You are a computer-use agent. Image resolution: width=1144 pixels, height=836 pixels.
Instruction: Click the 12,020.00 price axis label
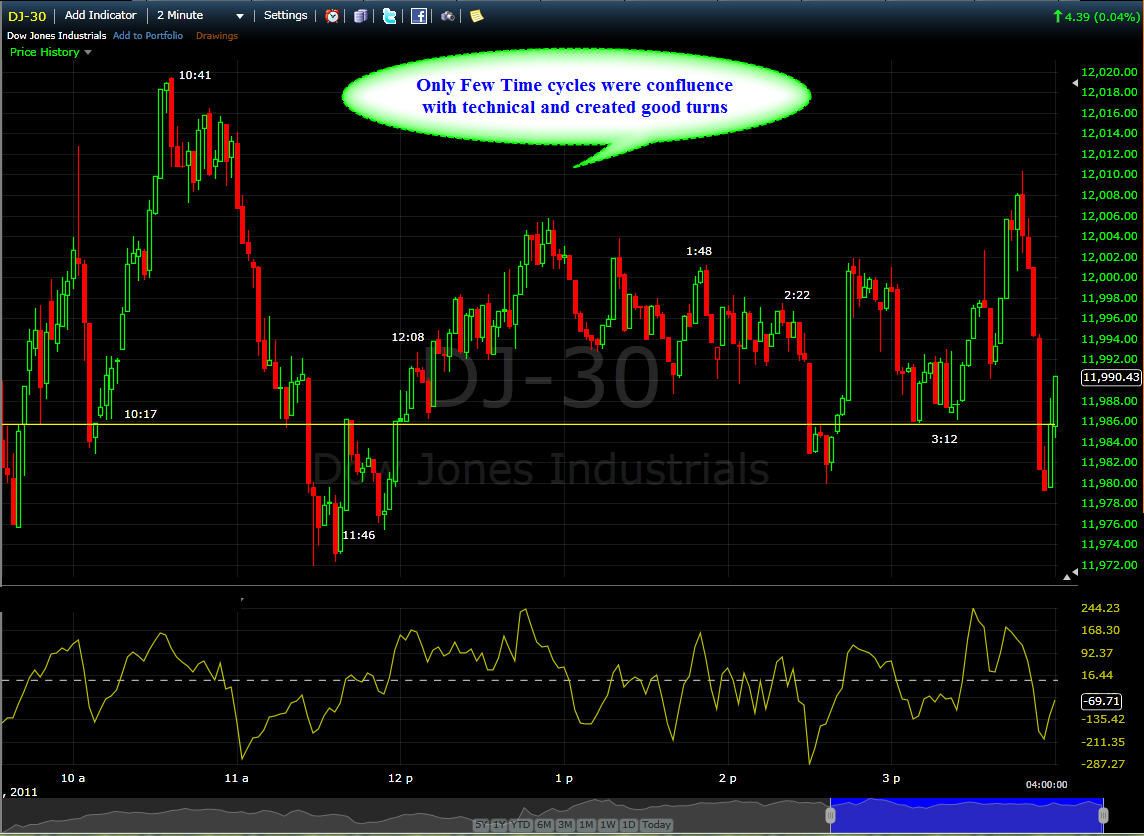(x=1109, y=72)
